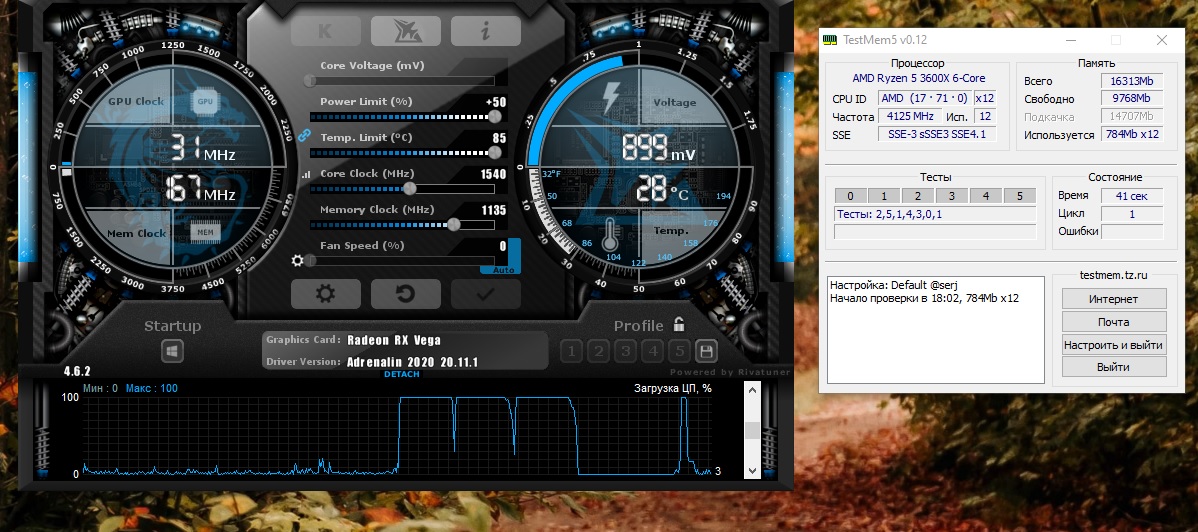This screenshot has width=1198, height=532.
Task: Click the fan settings gear beside Fan Speed
Action: [297, 261]
